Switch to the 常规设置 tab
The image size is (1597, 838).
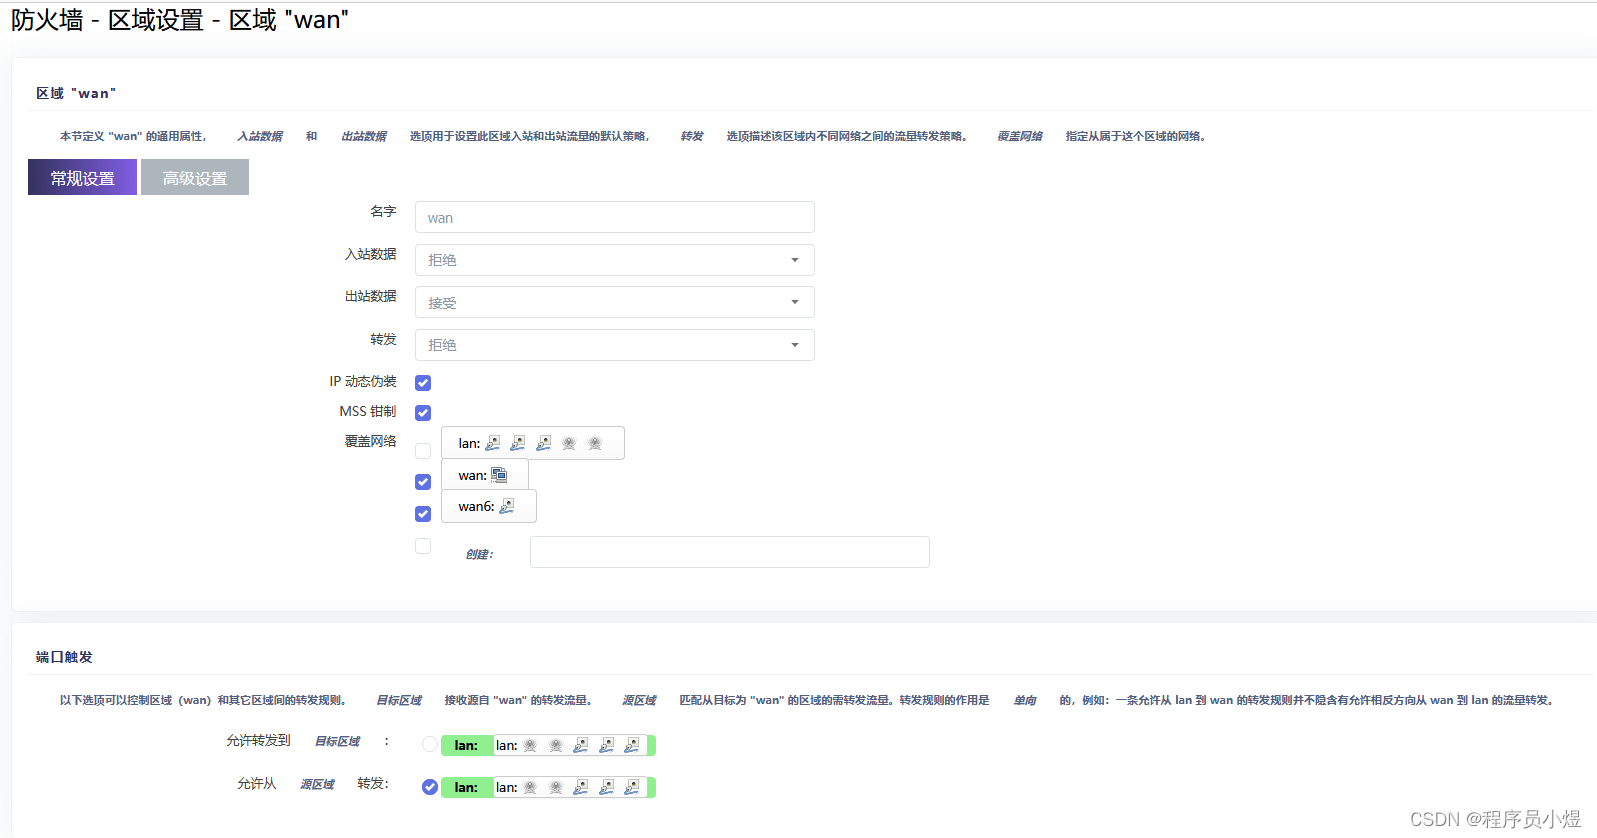click(x=82, y=177)
